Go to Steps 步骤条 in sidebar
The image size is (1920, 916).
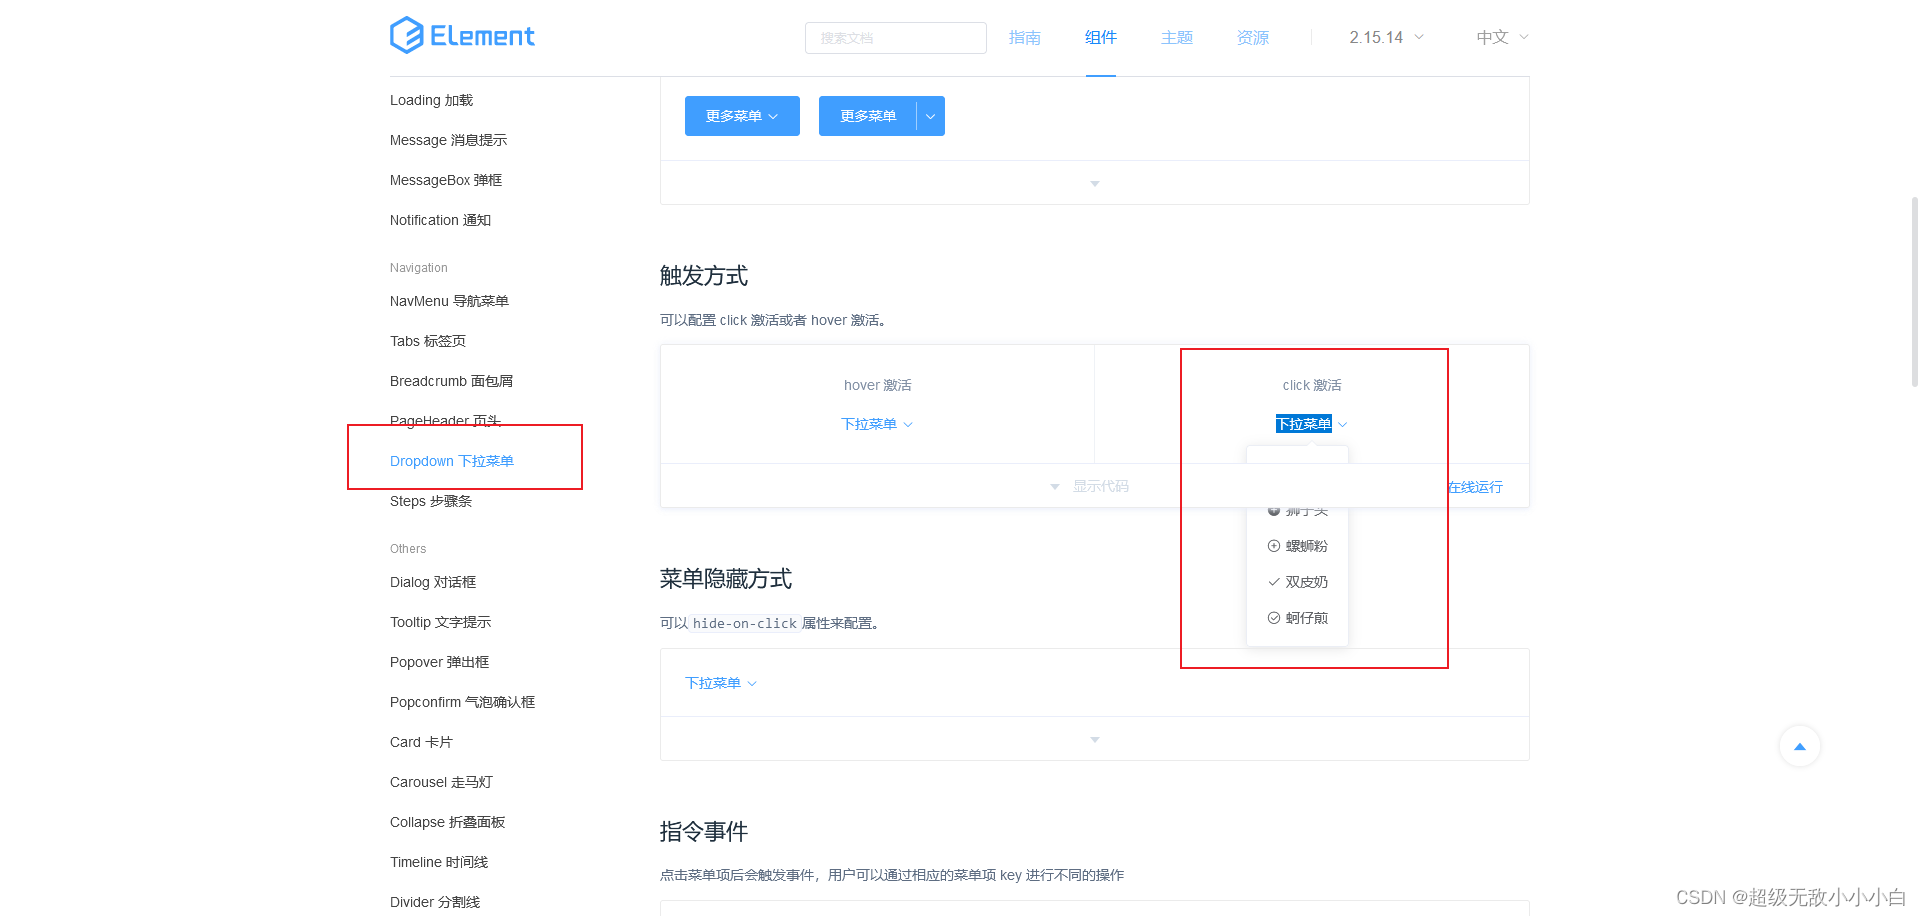click(x=431, y=501)
